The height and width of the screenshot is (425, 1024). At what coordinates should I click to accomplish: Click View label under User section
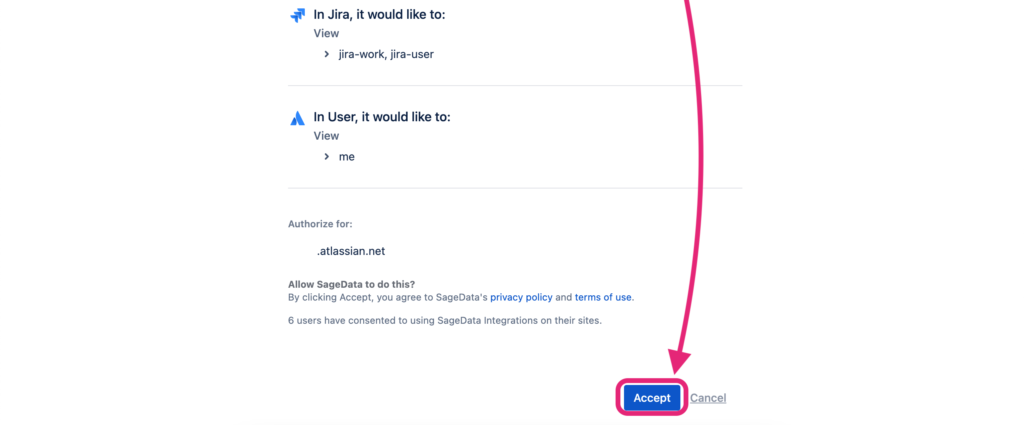pos(326,136)
